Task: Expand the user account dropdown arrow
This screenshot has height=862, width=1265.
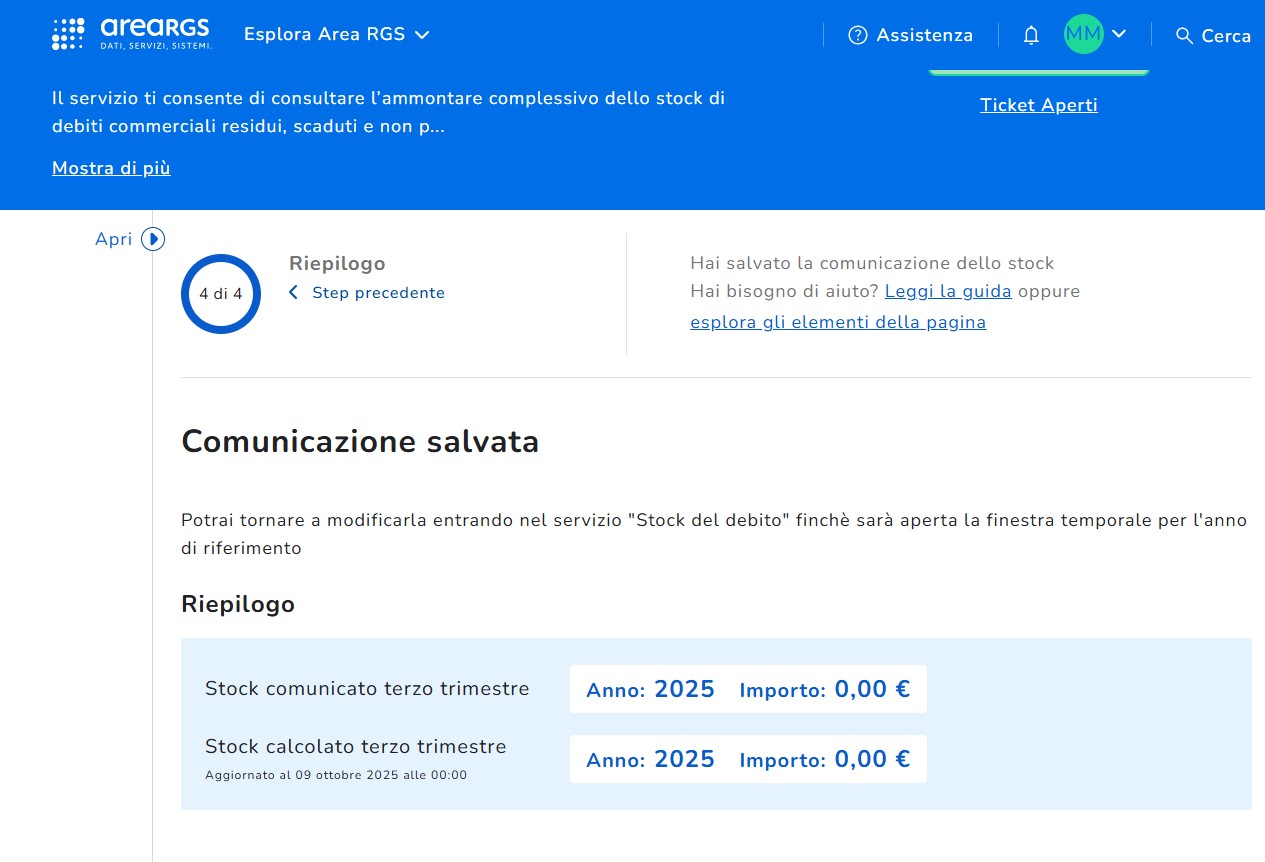Action: tap(1119, 34)
